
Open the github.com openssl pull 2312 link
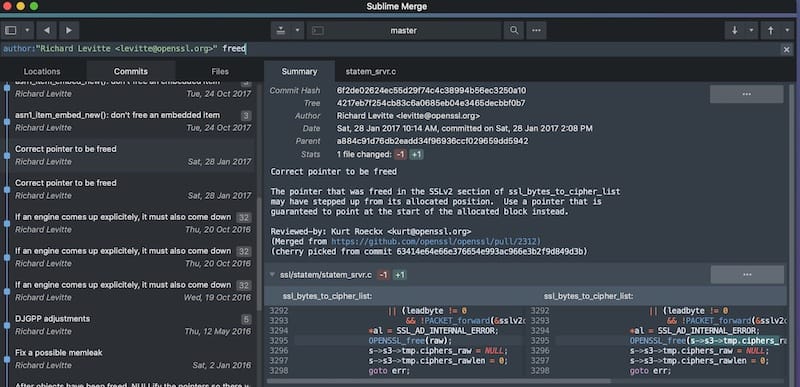(435, 241)
